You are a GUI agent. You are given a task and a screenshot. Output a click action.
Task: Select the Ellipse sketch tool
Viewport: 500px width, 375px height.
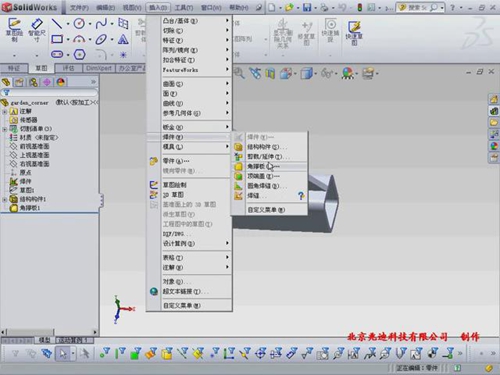pos(101,39)
